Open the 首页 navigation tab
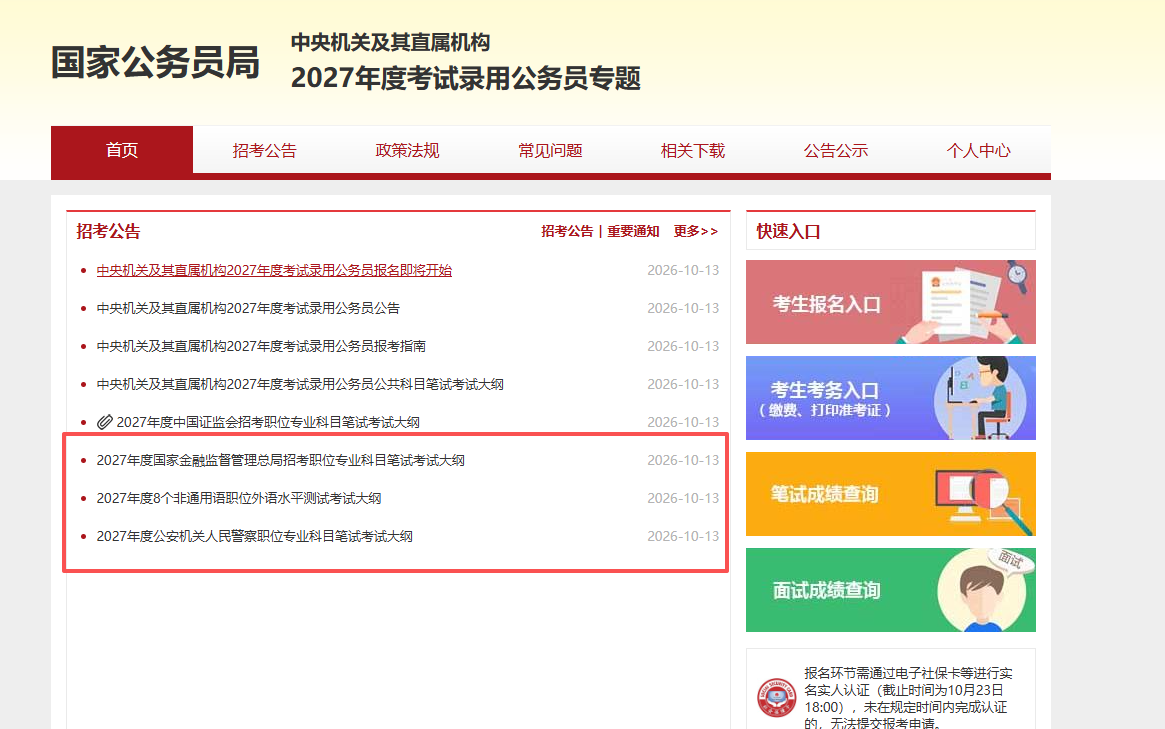 122,150
